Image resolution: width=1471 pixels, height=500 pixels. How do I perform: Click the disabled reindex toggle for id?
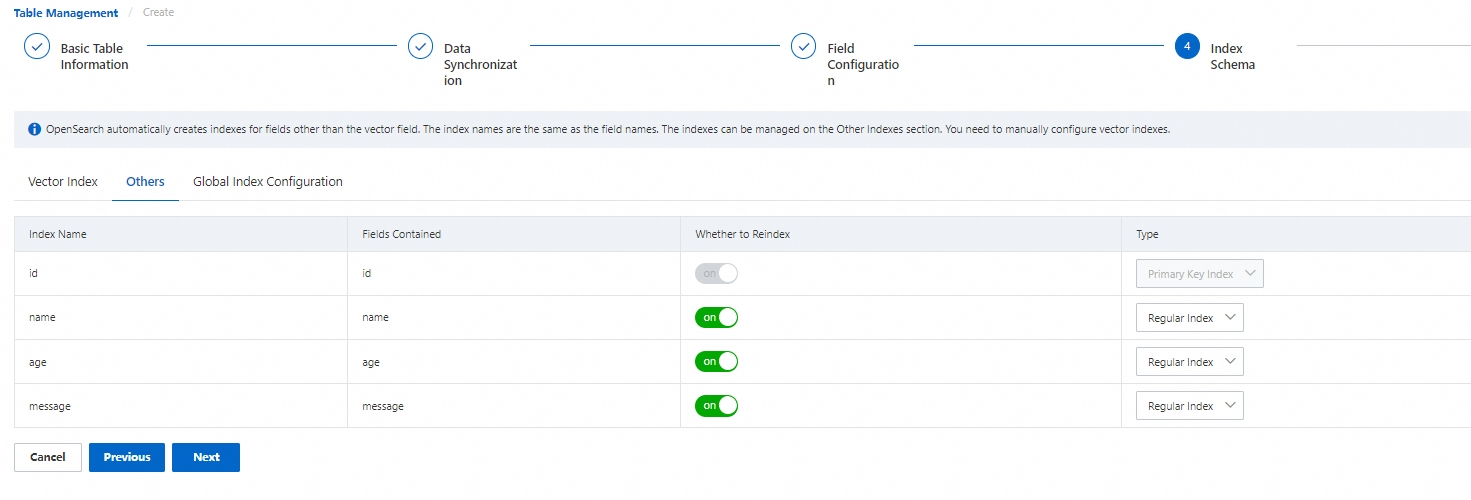pos(716,274)
